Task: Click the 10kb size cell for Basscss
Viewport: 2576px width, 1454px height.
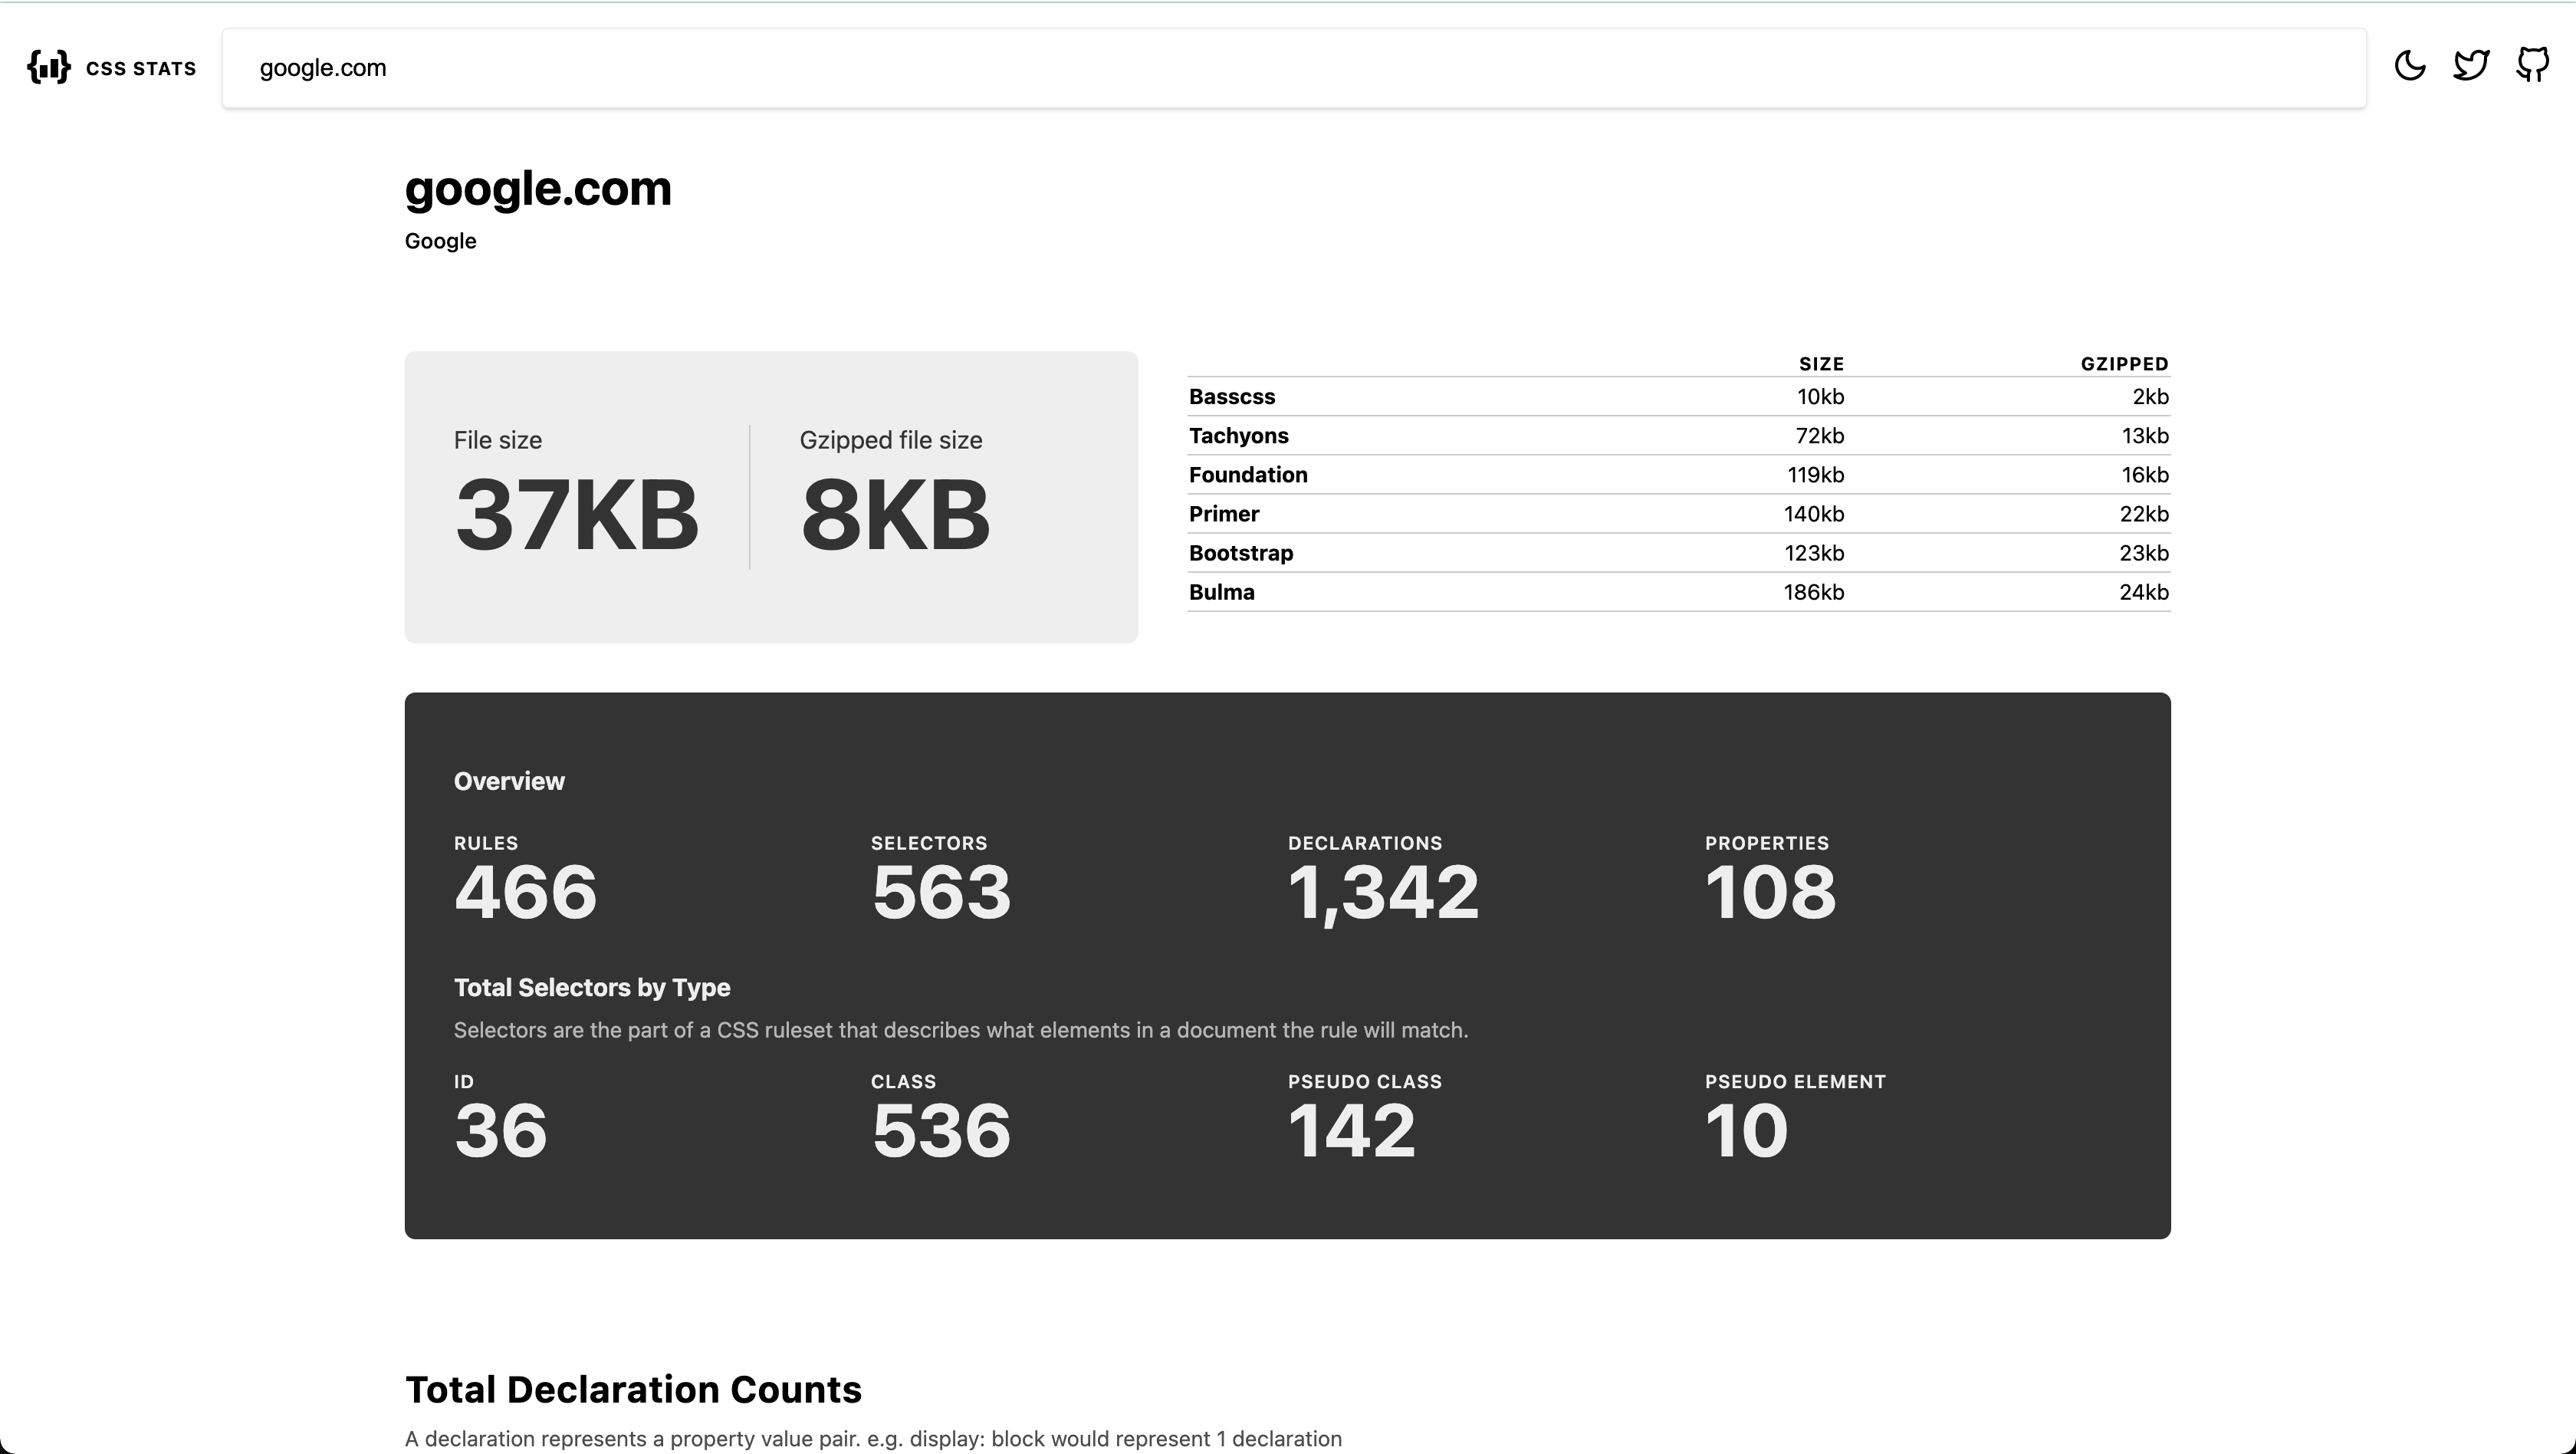Action: click(x=1820, y=397)
